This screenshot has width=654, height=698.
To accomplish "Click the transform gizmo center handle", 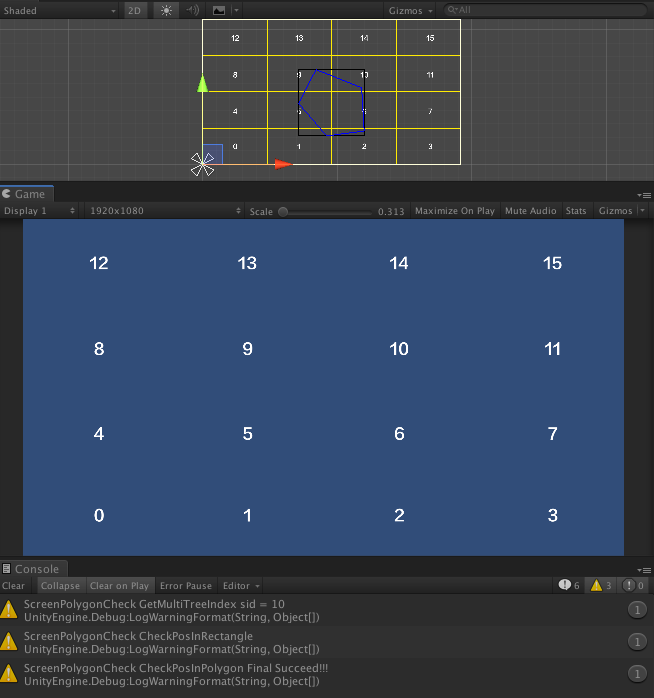I will coord(203,164).
